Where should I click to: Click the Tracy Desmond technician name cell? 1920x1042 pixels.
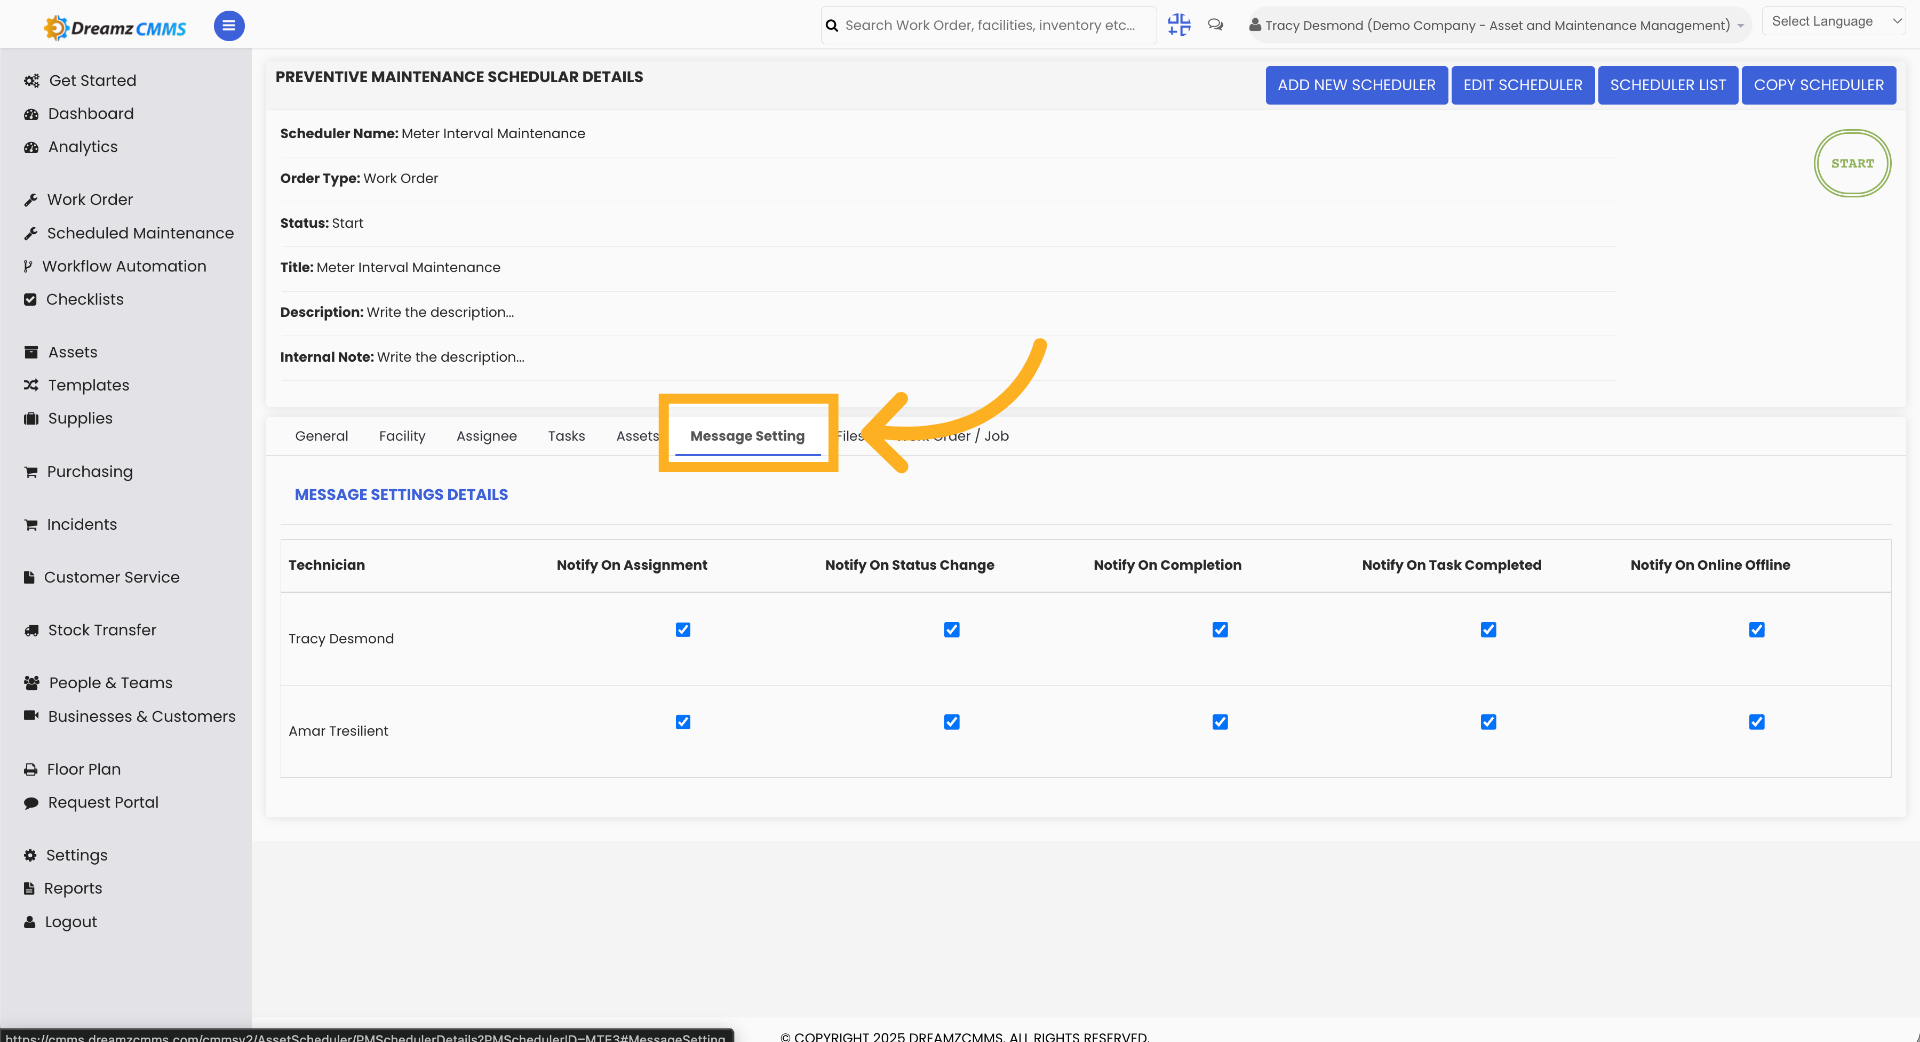(x=341, y=639)
